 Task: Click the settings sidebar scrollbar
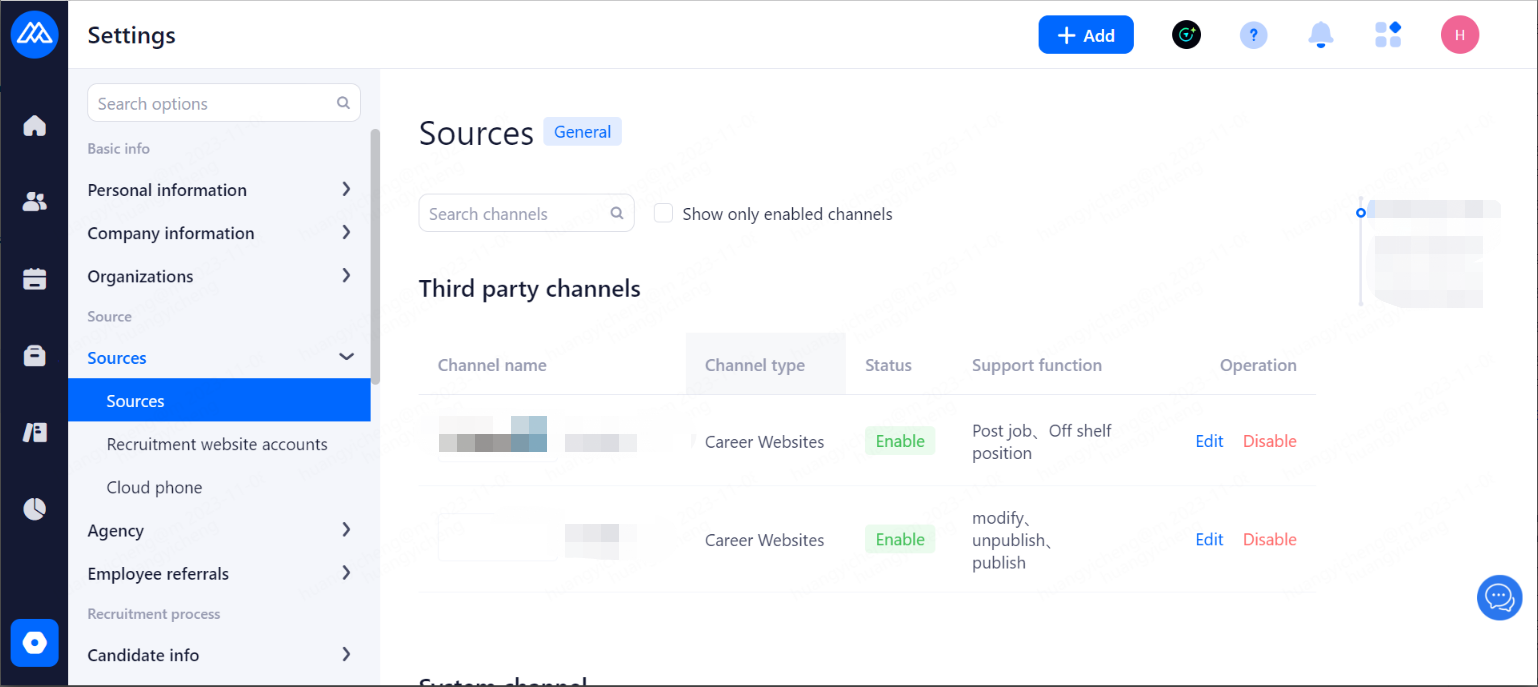pos(375,255)
